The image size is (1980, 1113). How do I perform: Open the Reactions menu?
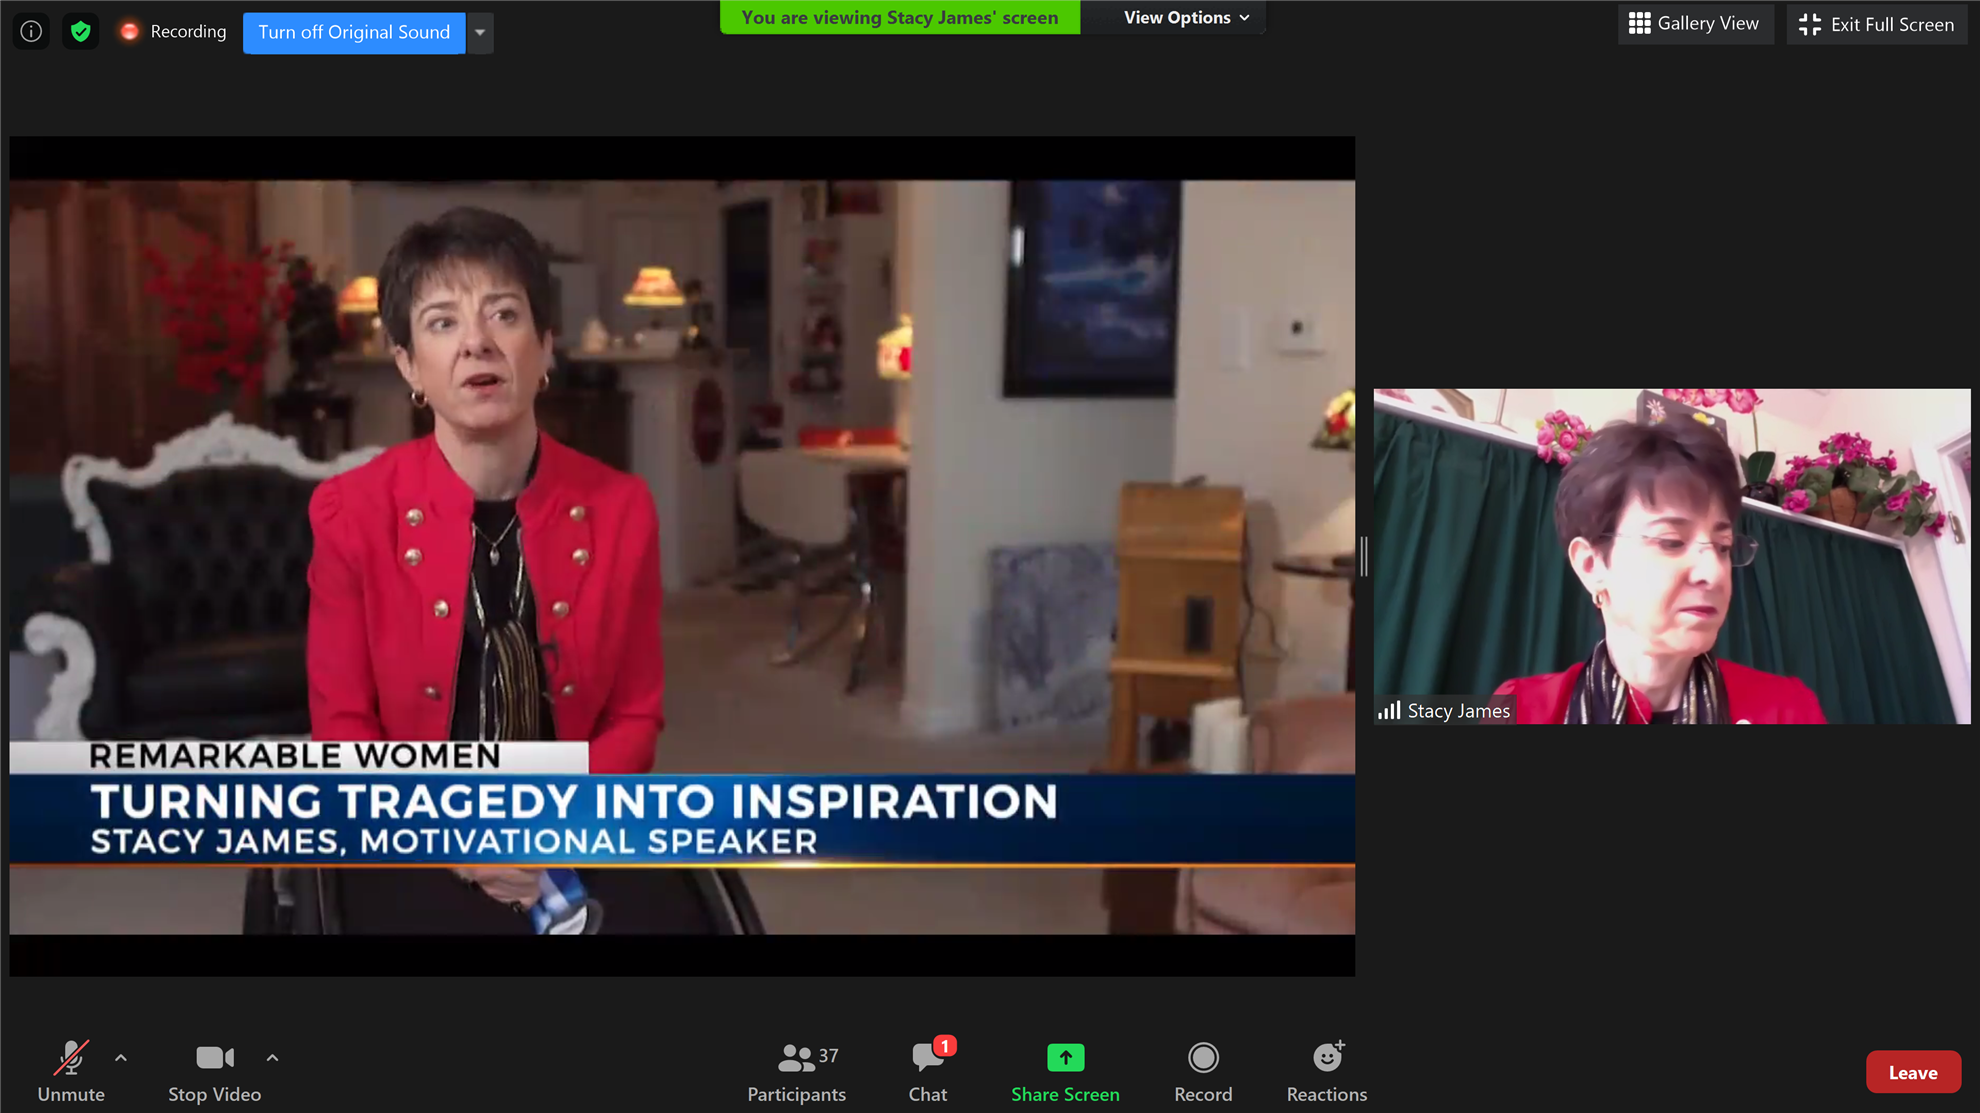(x=1327, y=1072)
